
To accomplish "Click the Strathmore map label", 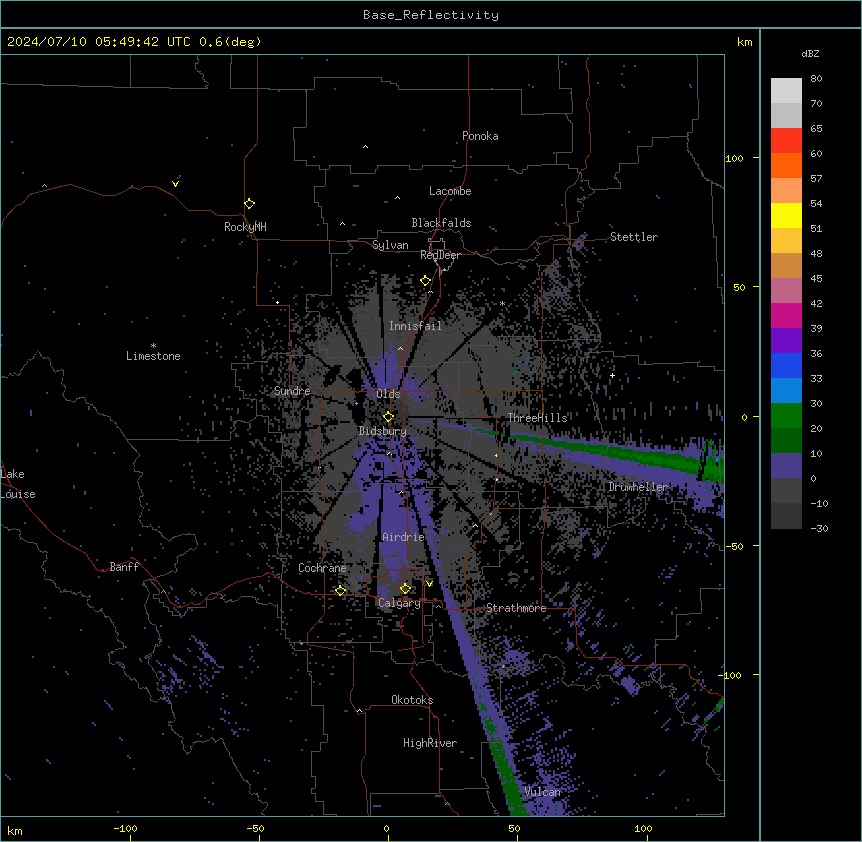I will point(516,608).
